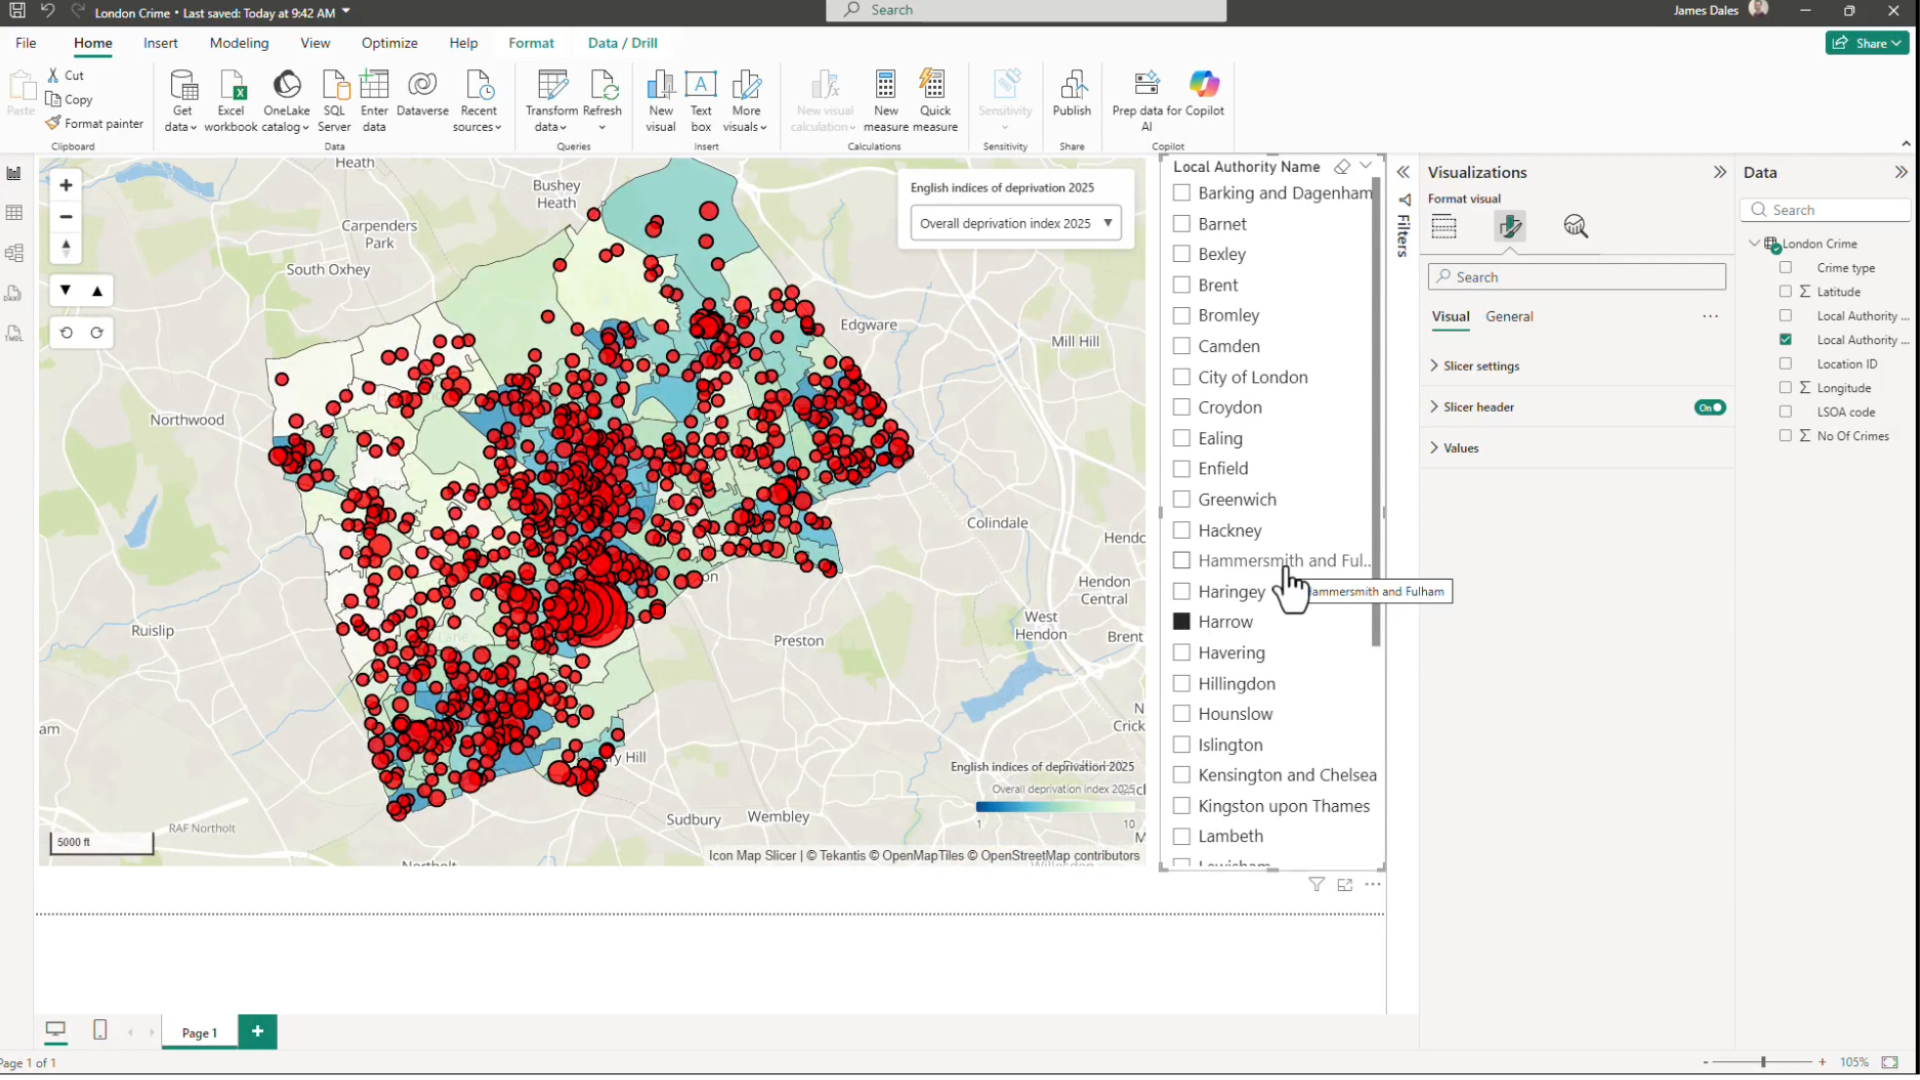The height and width of the screenshot is (1080, 1920).
Task: Insert a Text box from the ribbon
Action: 701,97
